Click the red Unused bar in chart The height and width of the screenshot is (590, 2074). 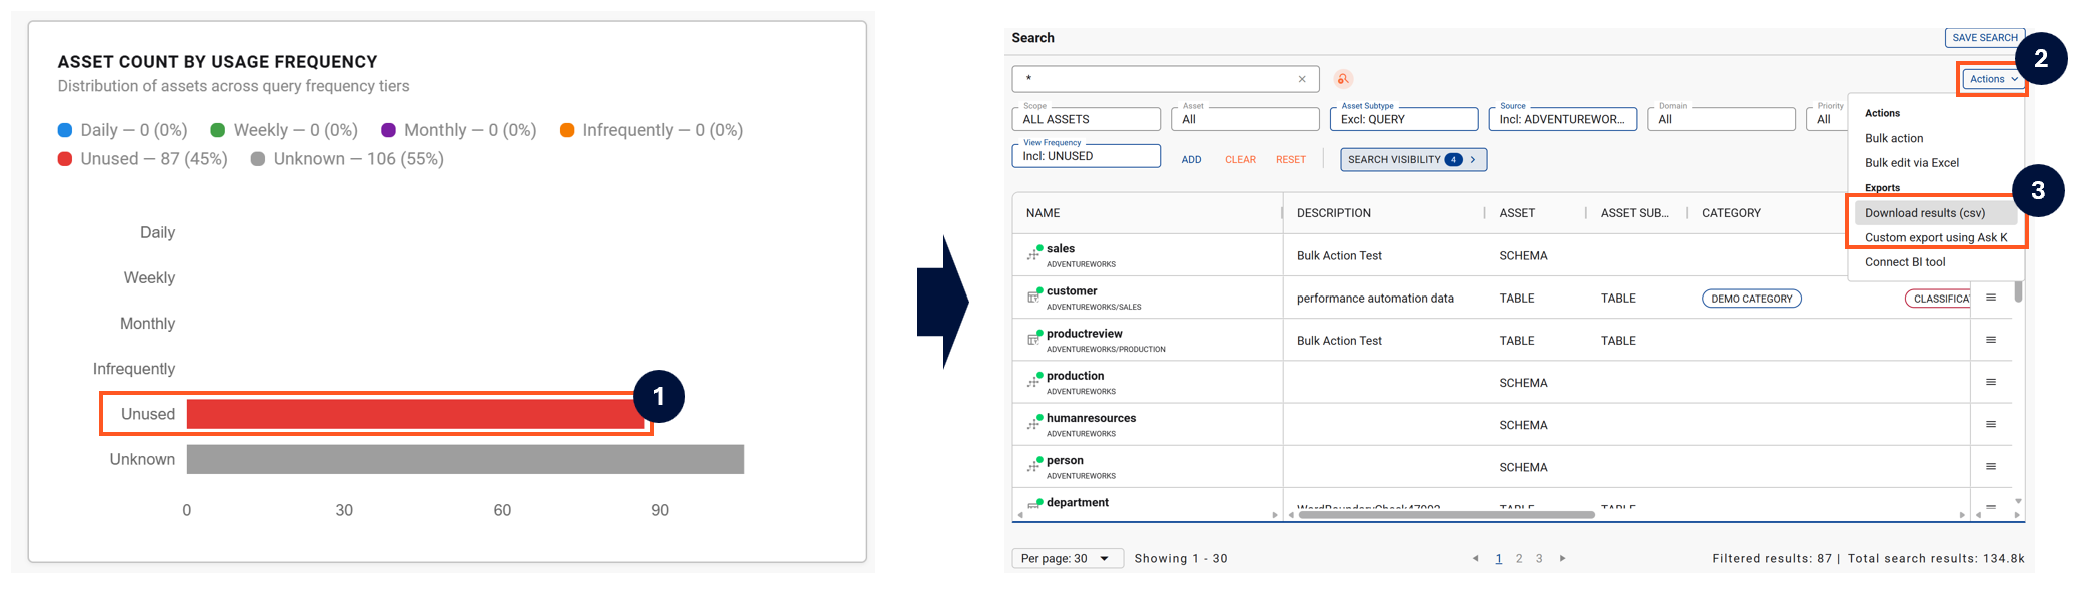[416, 414]
